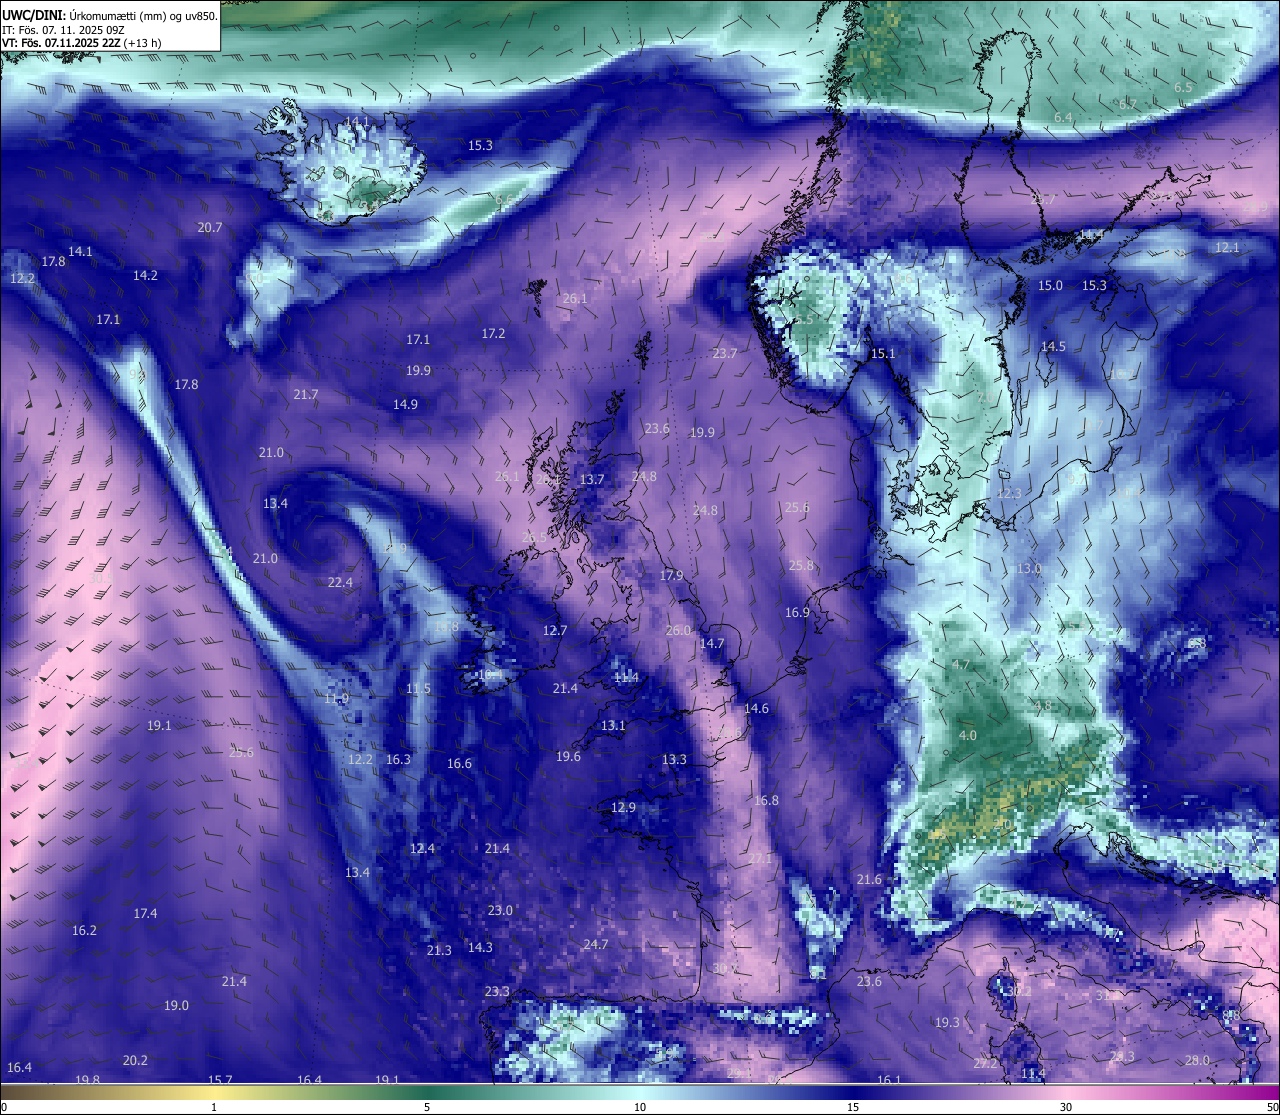Click the VT valid time 22Z line

pyautogui.click(x=82, y=43)
